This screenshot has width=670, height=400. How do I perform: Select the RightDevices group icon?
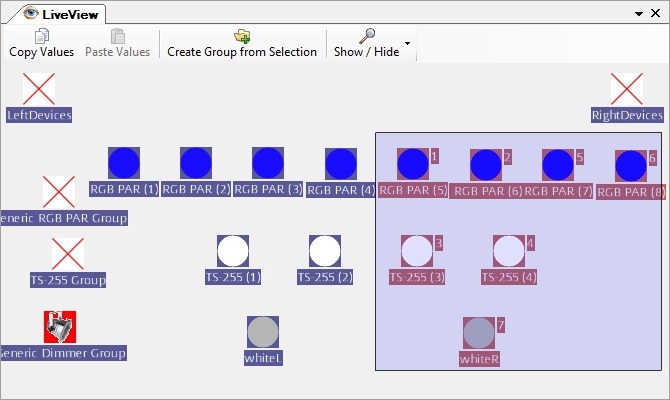pos(627,90)
